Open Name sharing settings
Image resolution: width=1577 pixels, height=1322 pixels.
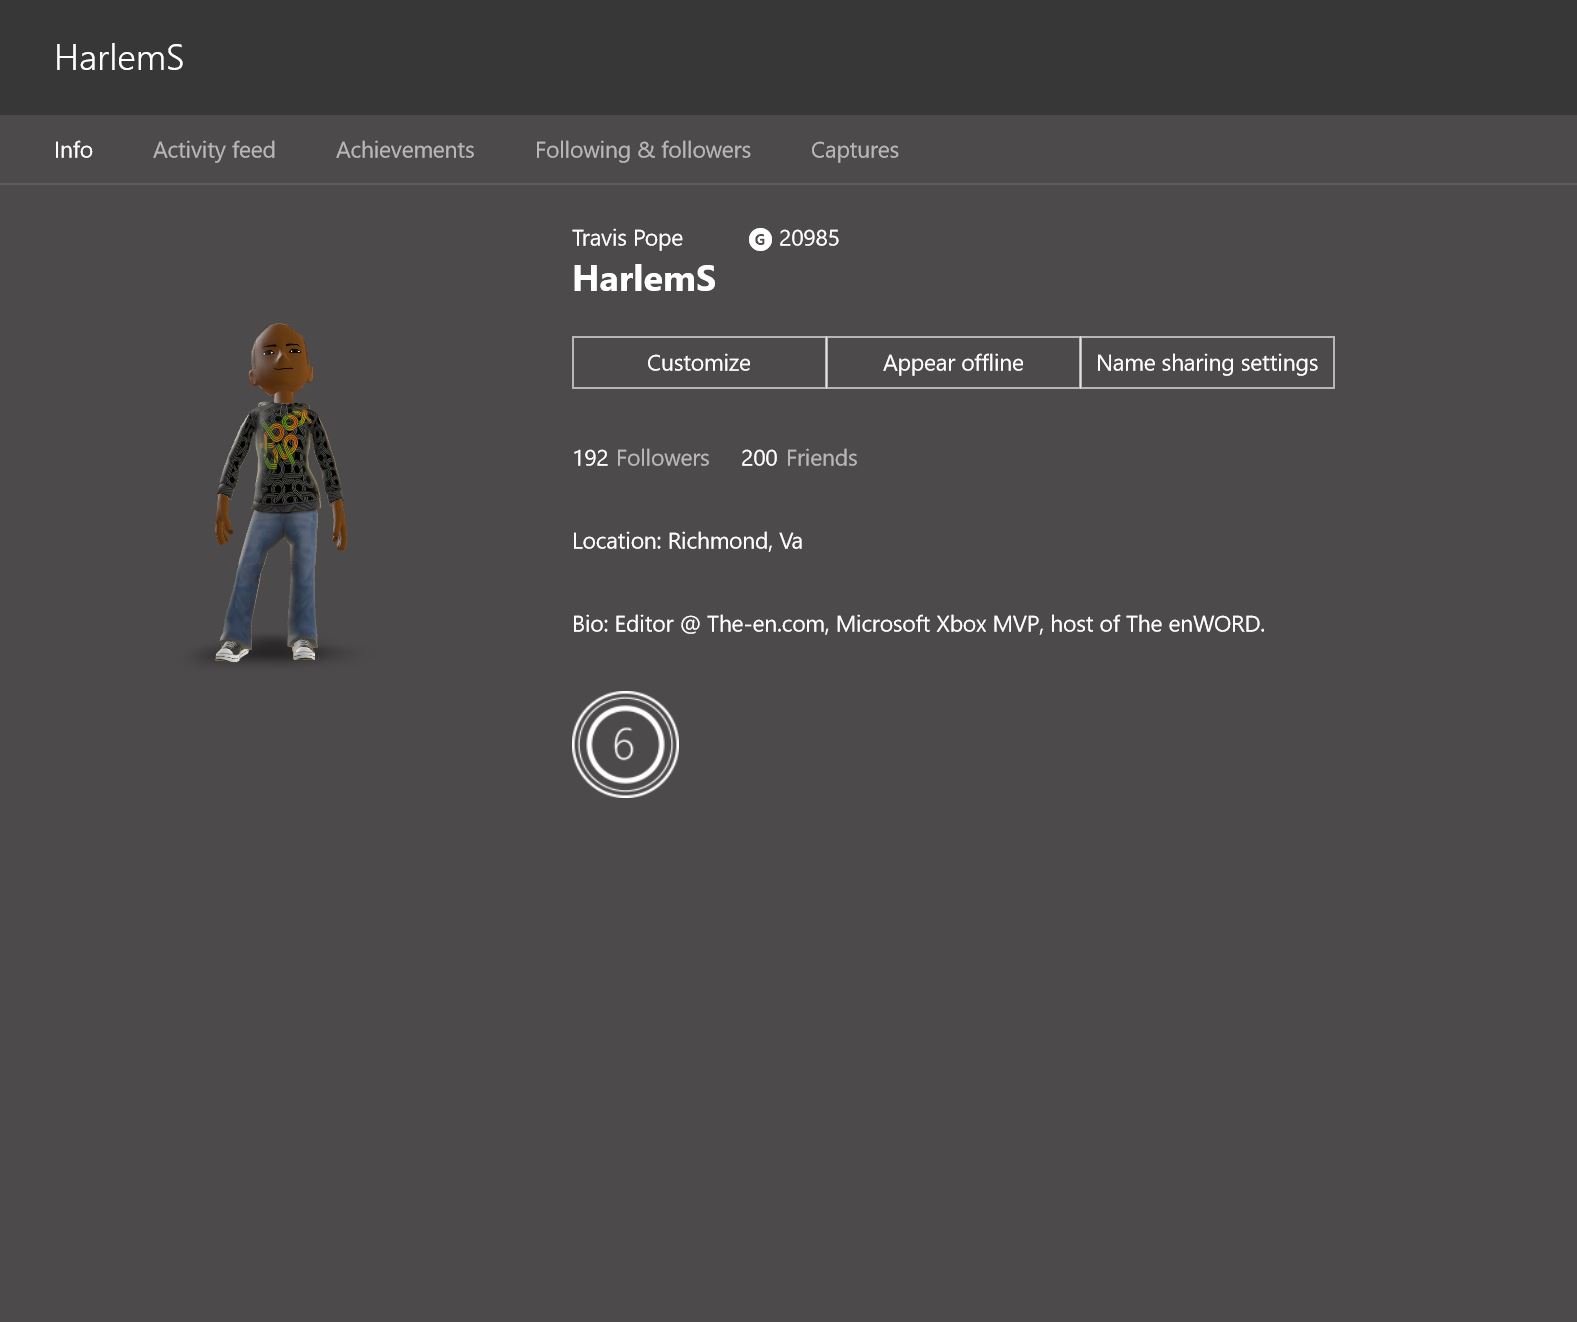[1207, 362]
